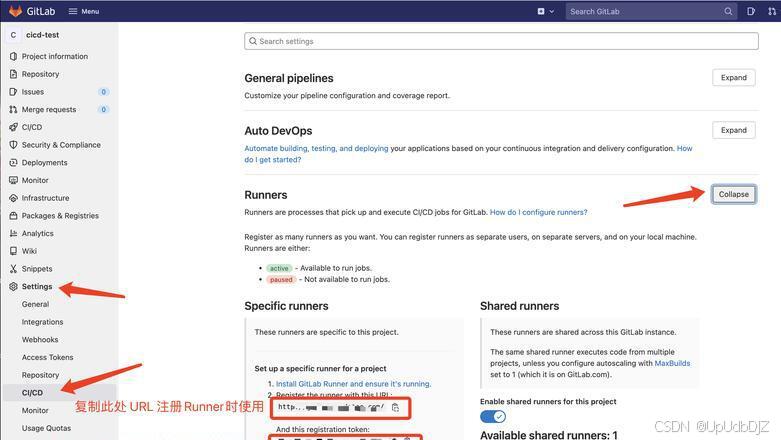Click the Monitor screen icon in the sidebar
781x440 pixels.
13,180
